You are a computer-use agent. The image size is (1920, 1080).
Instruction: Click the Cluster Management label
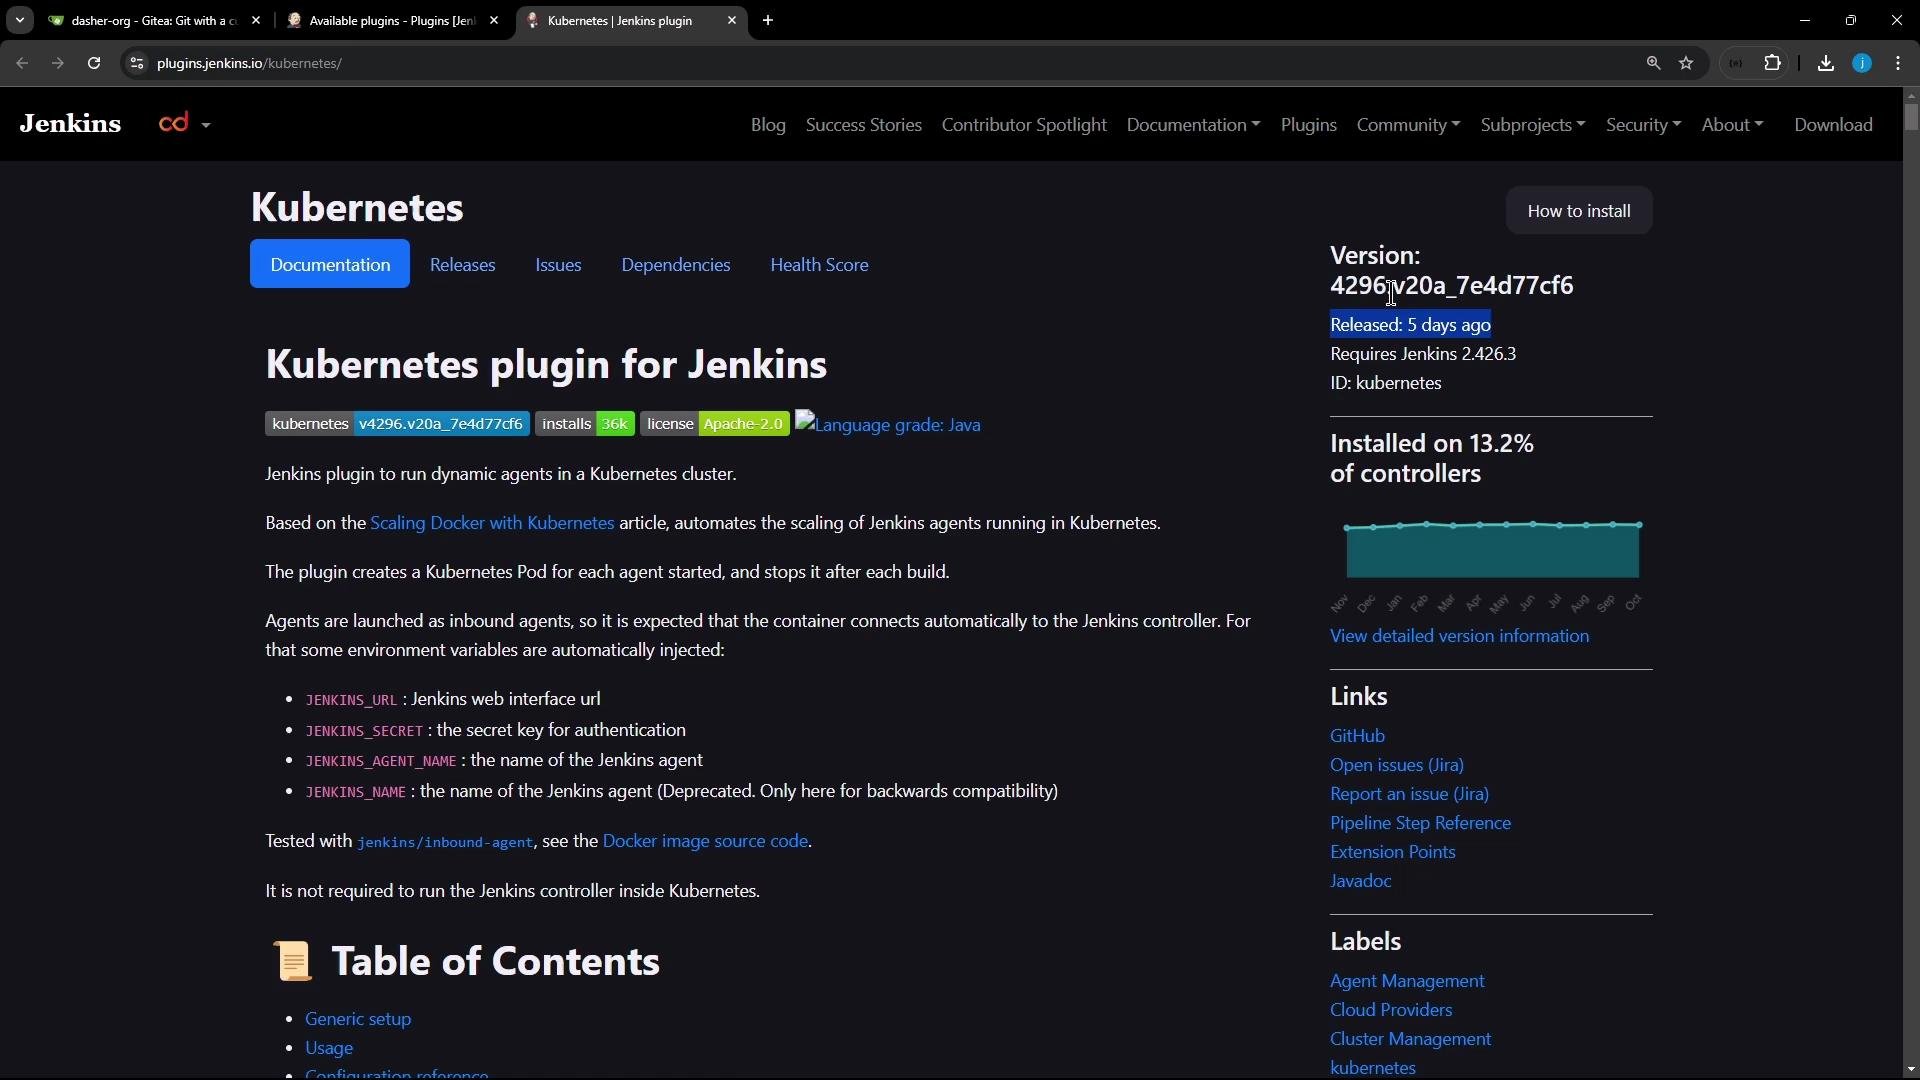pos(1410,1039)
